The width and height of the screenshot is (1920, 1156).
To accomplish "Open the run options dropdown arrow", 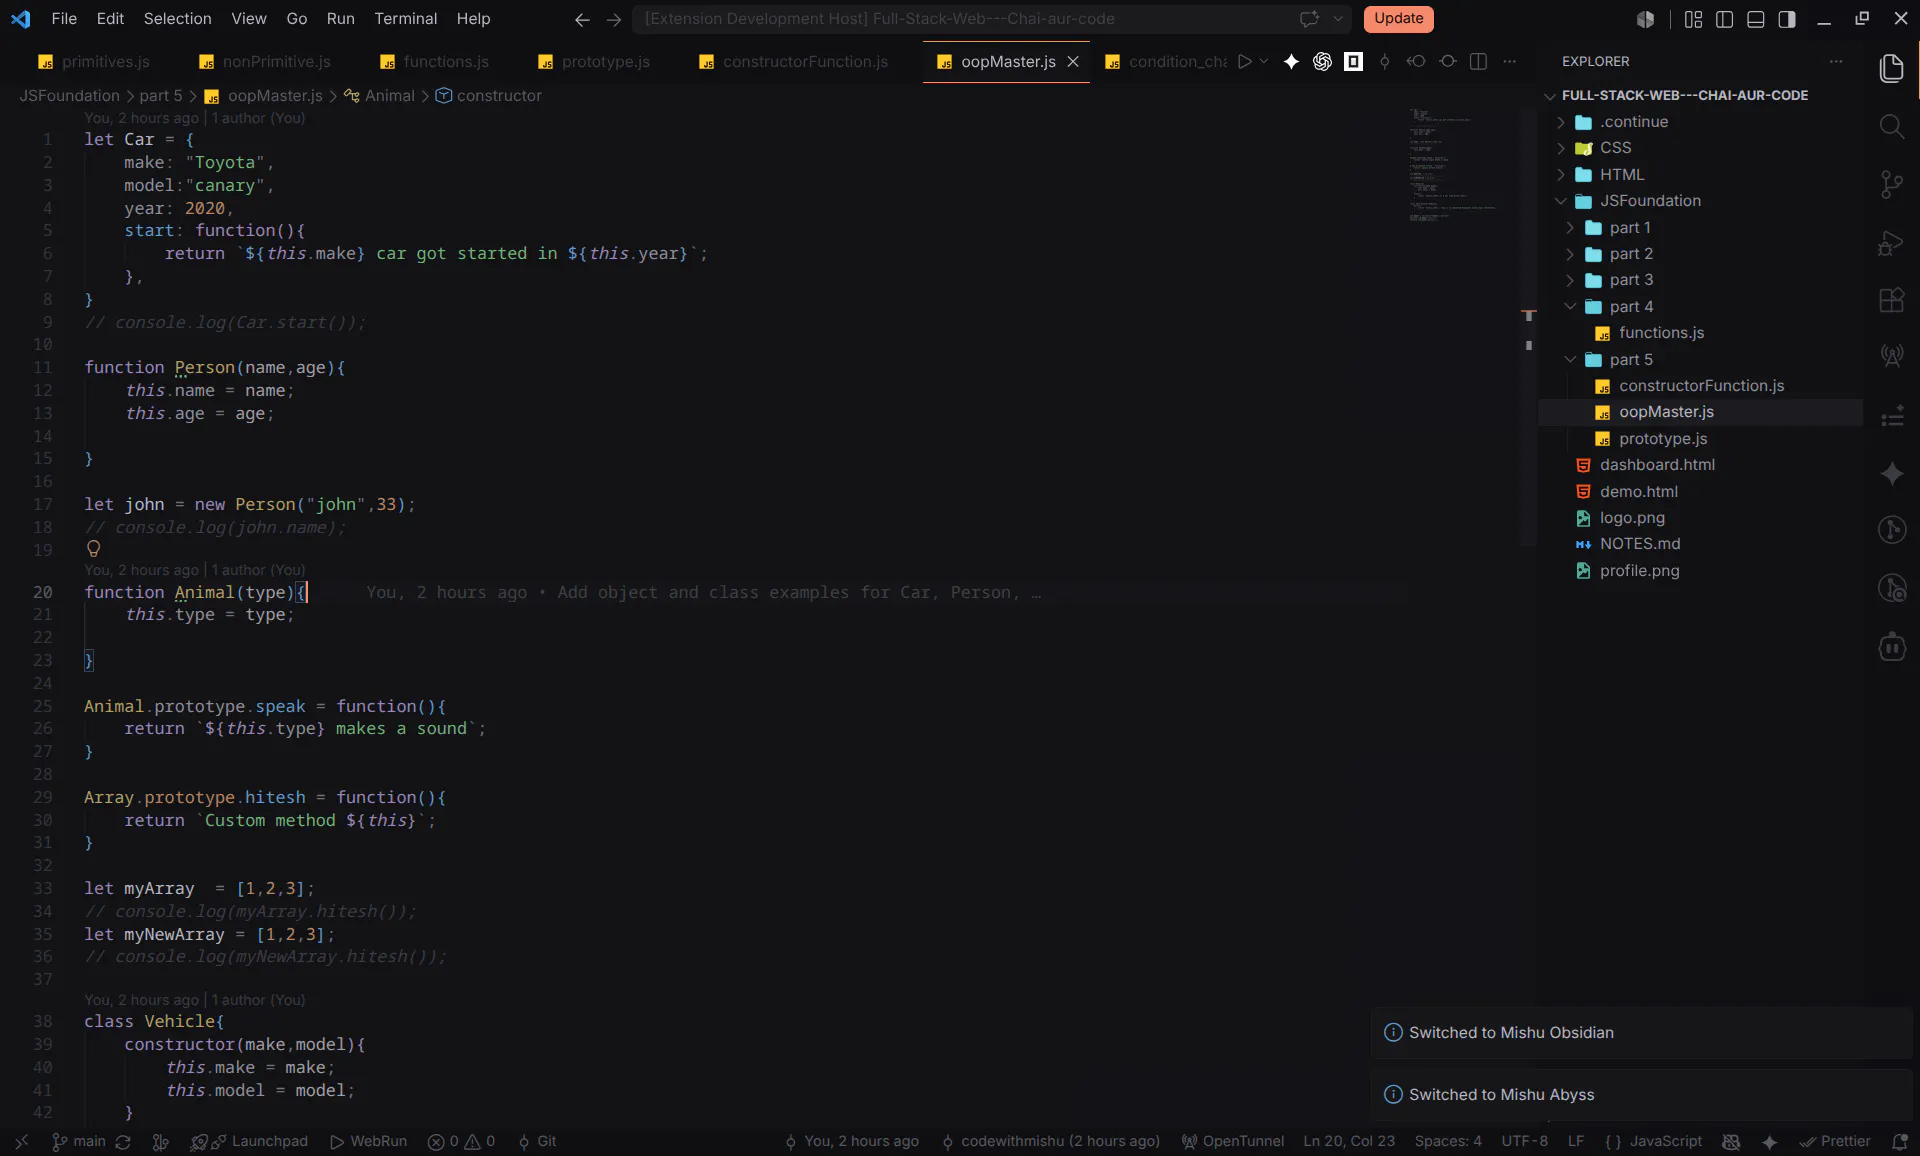I will coord(1264,62).
